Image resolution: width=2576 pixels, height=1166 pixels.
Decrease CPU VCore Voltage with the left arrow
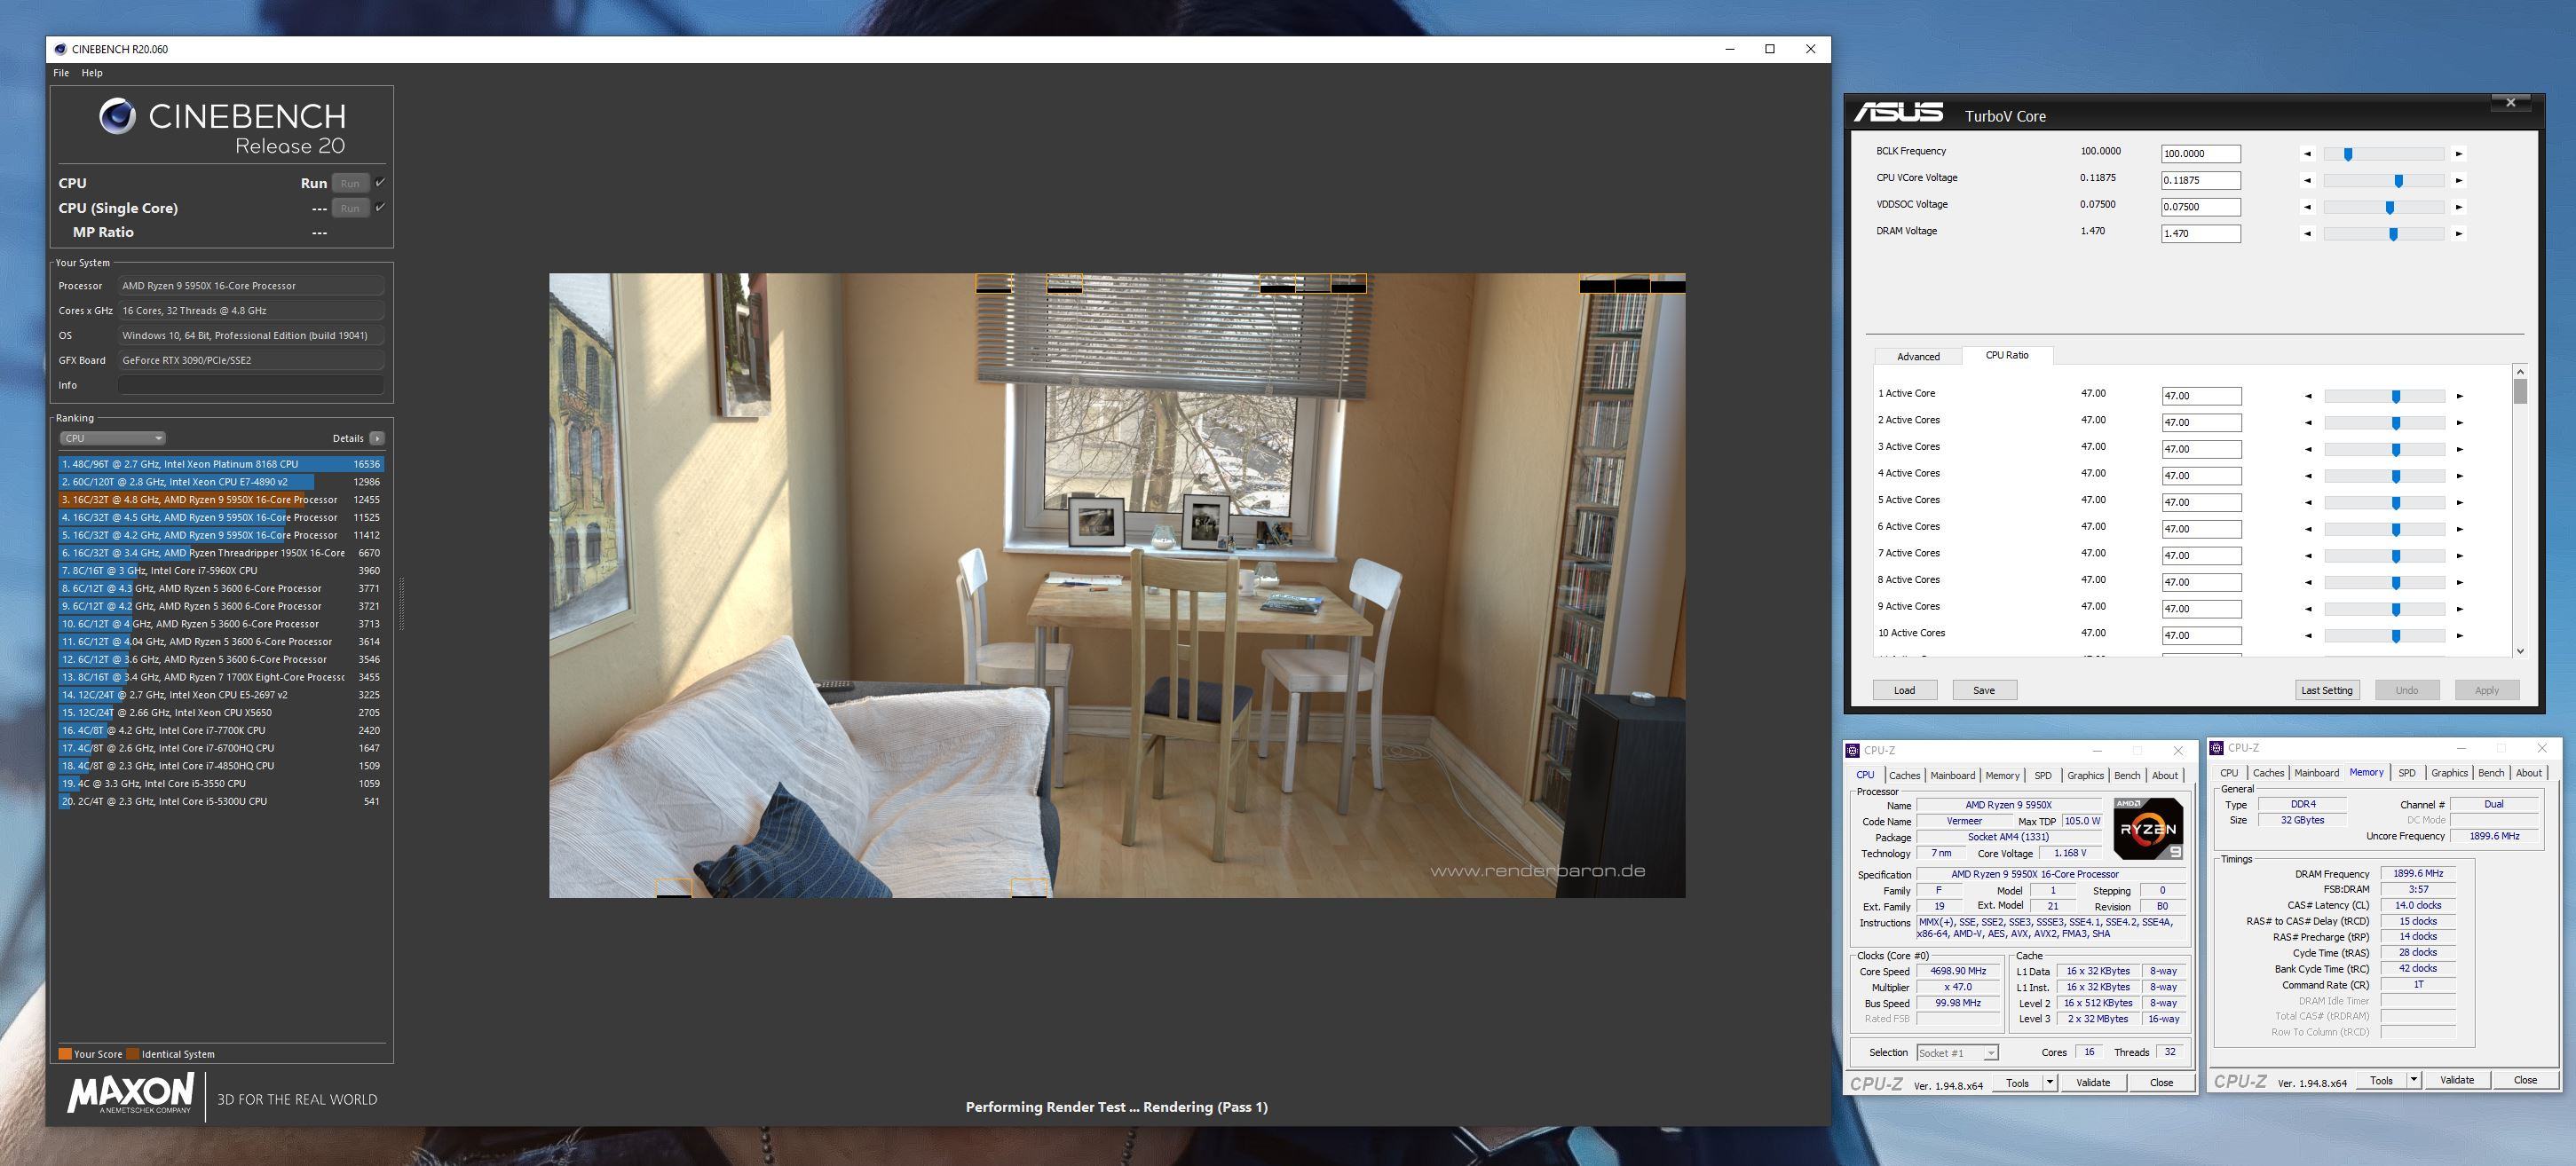tap(2307, 181)
